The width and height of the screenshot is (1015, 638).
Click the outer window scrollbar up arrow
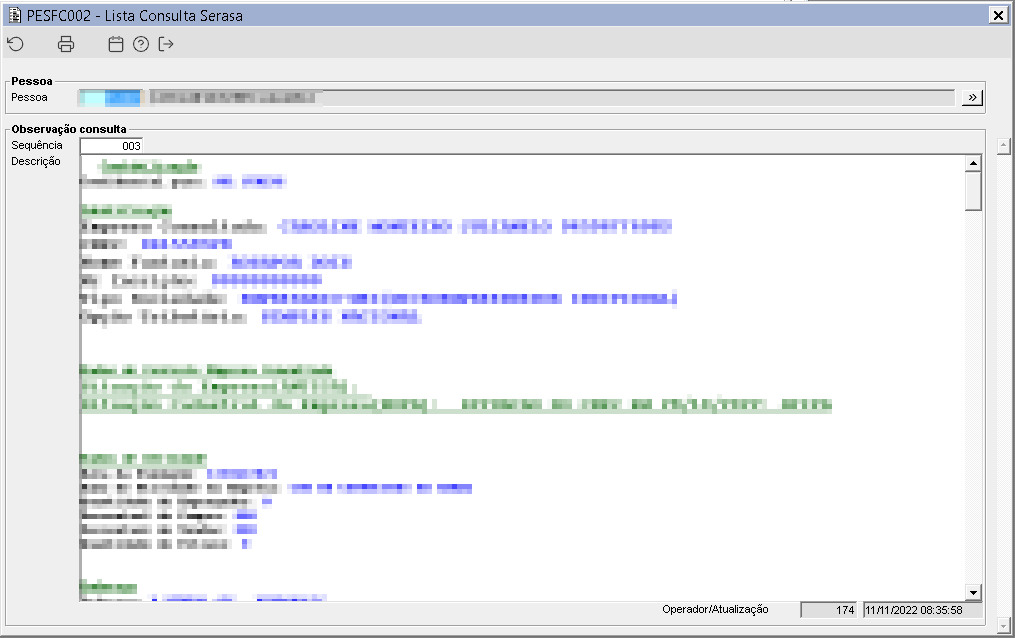[x=1003, y=146]
